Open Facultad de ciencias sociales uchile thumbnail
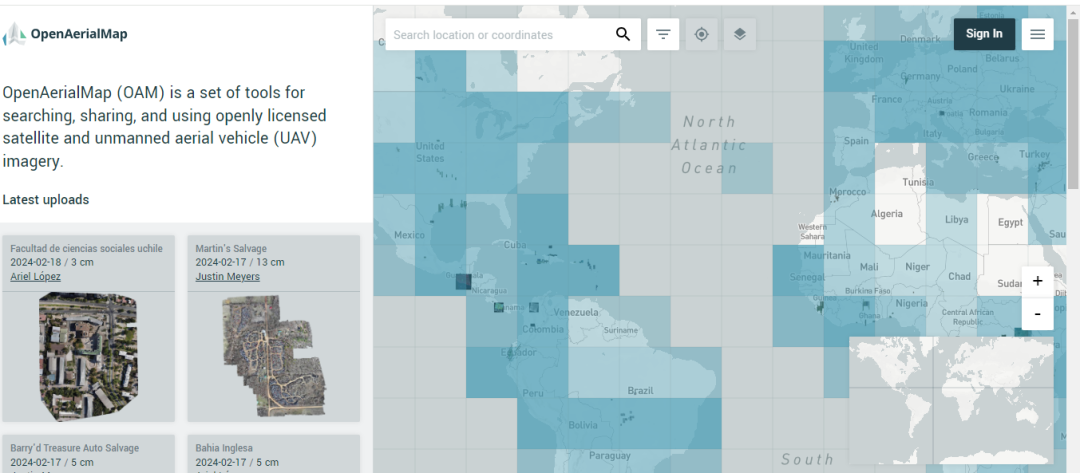Image resolution: width=1080 pixels, height=473 pixels. coord(88,356)
